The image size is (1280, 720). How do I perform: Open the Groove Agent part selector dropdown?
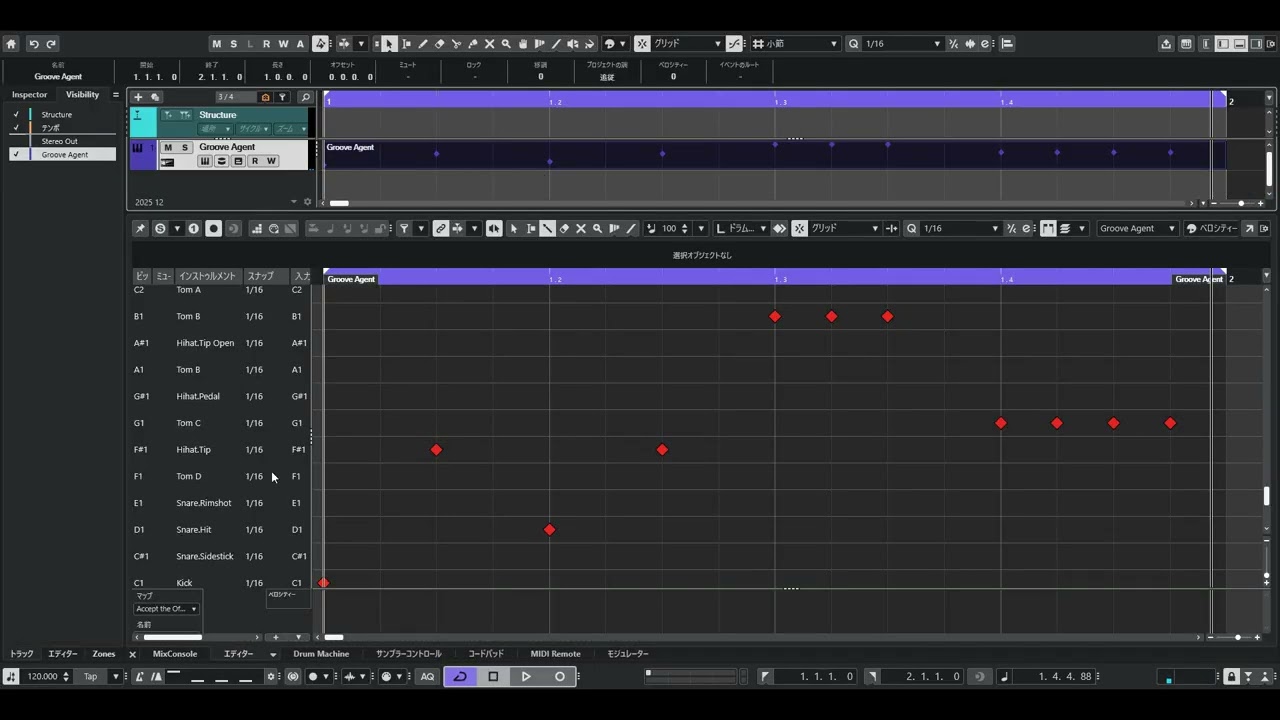(x=1138, y=229)
